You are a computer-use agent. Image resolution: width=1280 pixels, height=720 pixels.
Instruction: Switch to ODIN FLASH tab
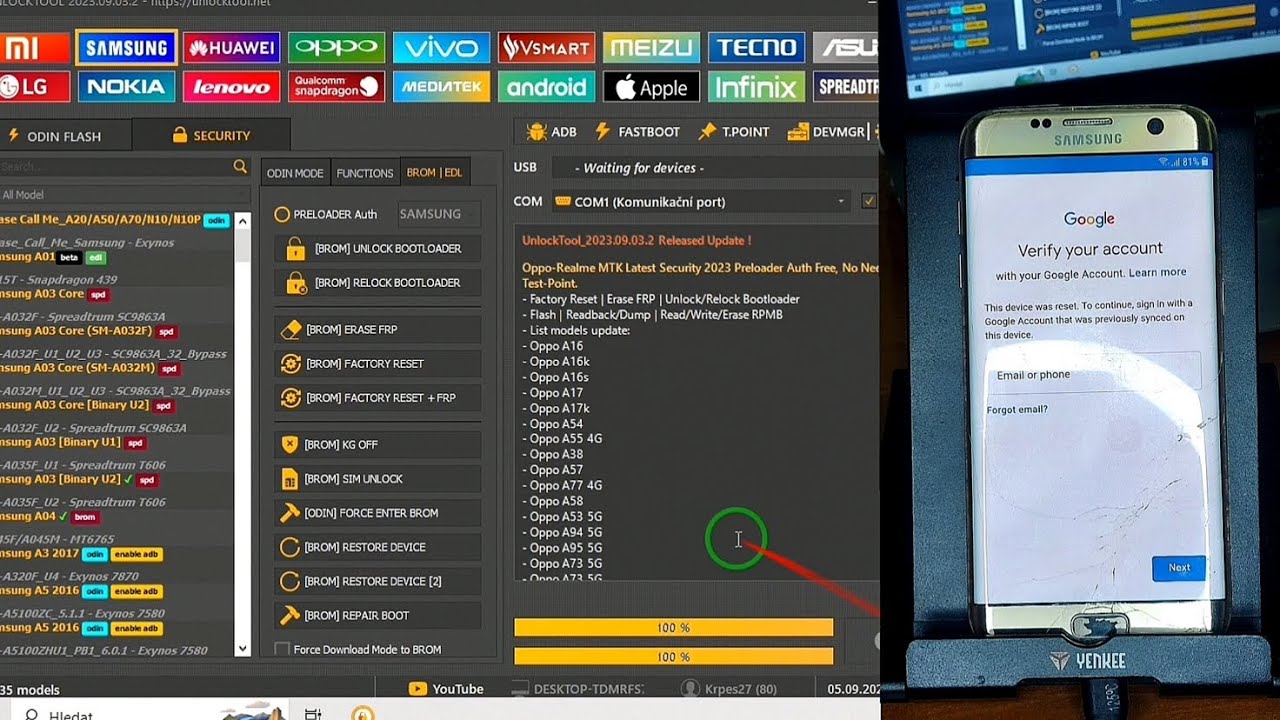[x=65, y=135]
